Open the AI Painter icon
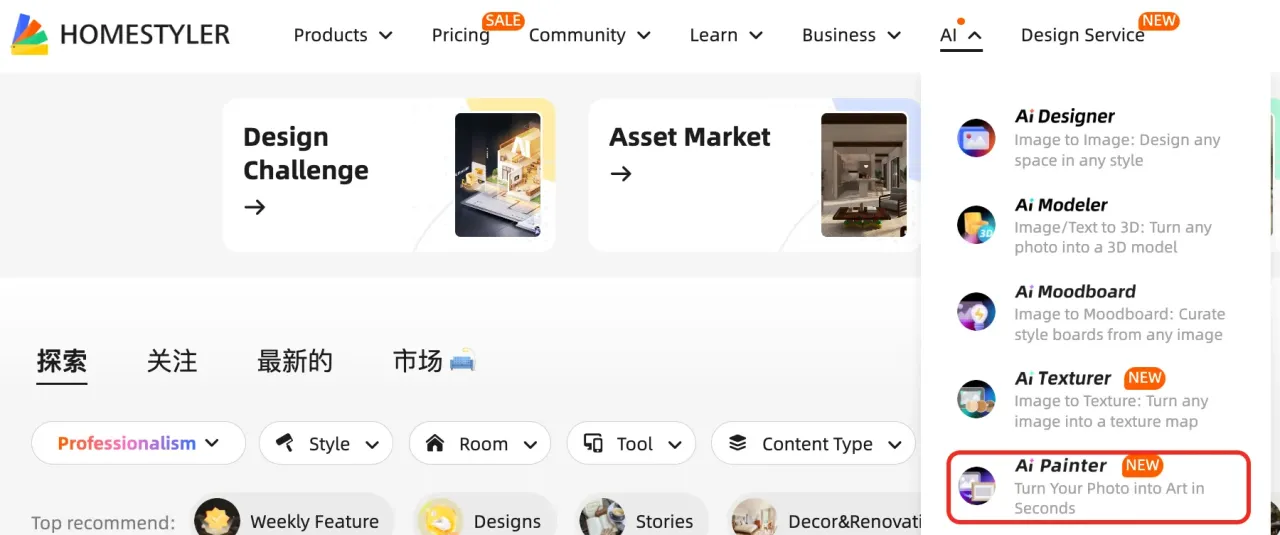1280x535 pixels. (976, 485)
